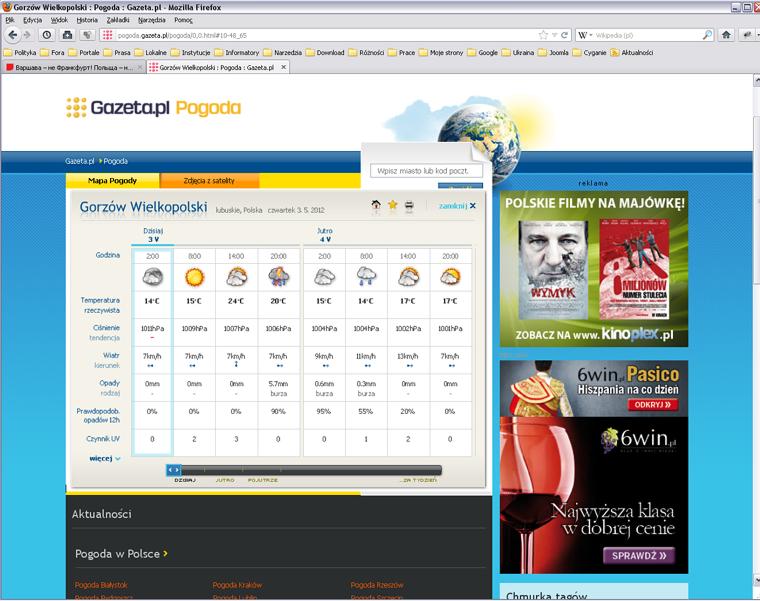Open the Pogoda Białystok link

[101, 585]
